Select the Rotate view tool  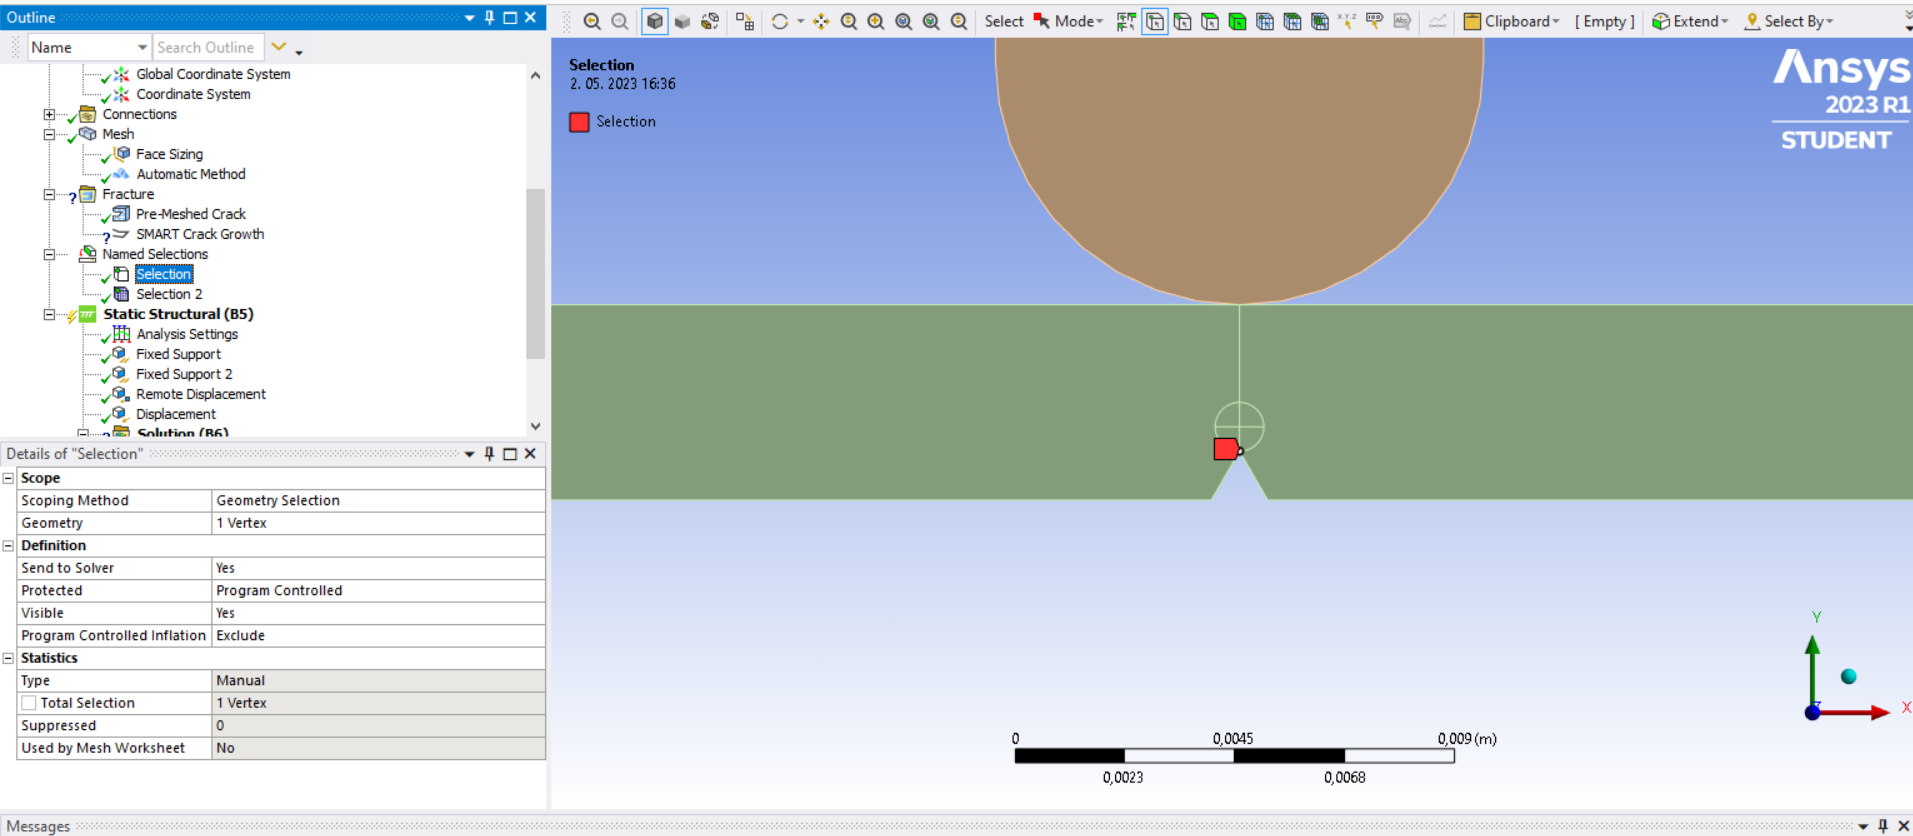(780, 21)
